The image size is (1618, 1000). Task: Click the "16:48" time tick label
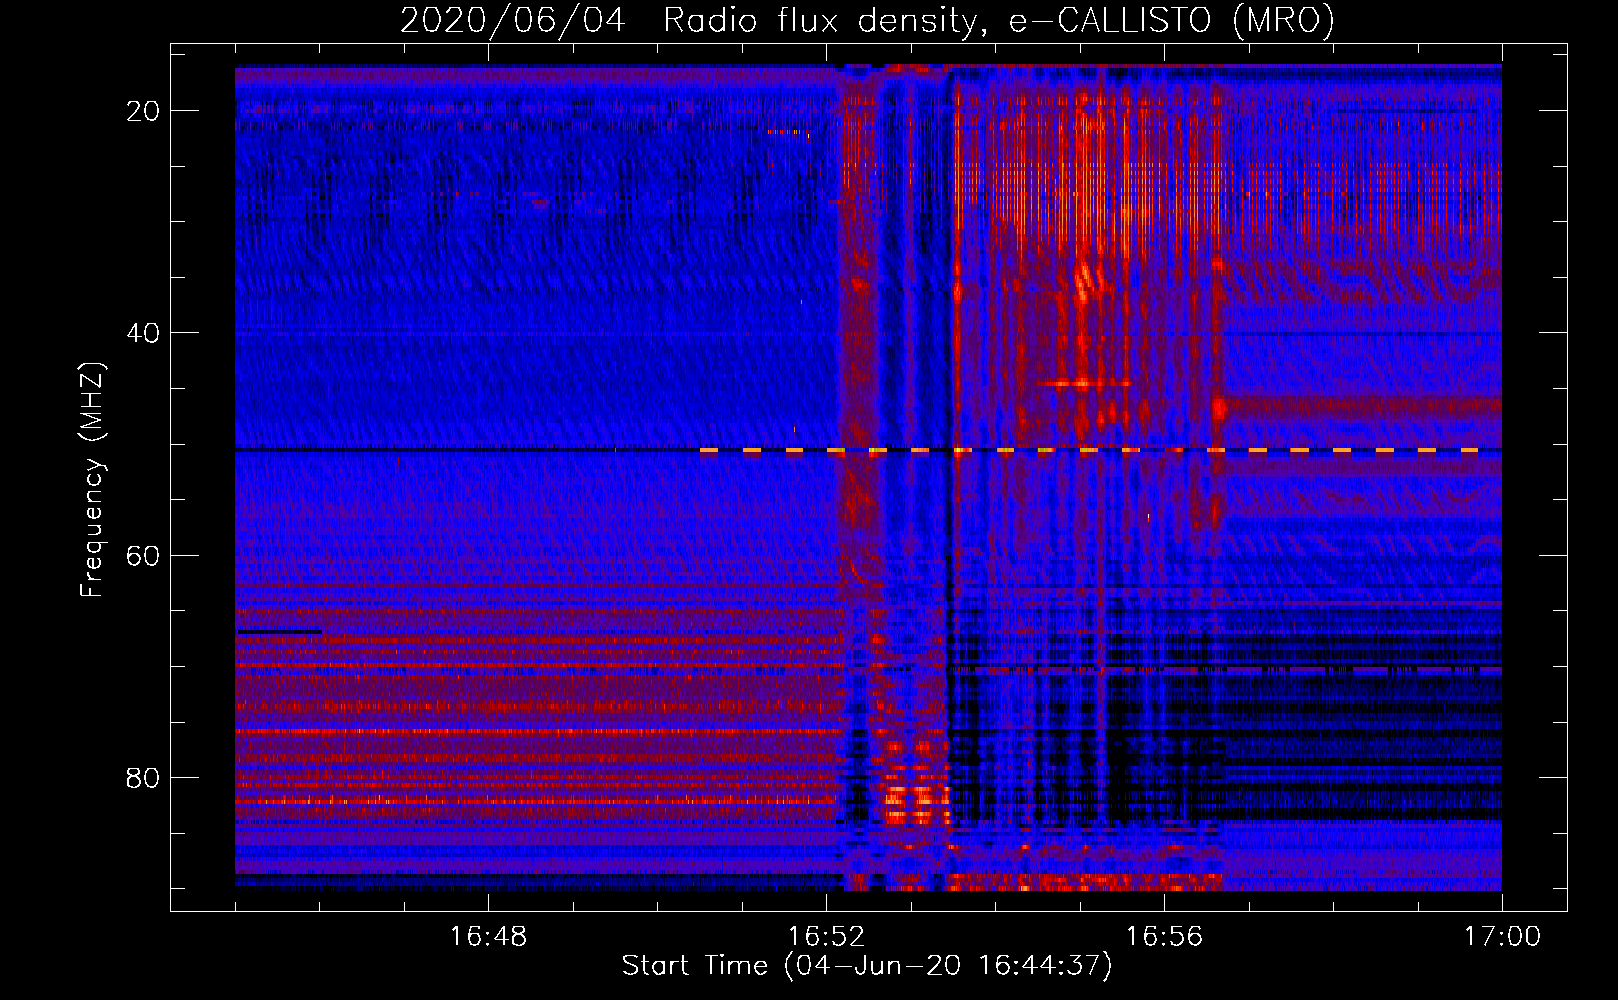pos(488,936)
